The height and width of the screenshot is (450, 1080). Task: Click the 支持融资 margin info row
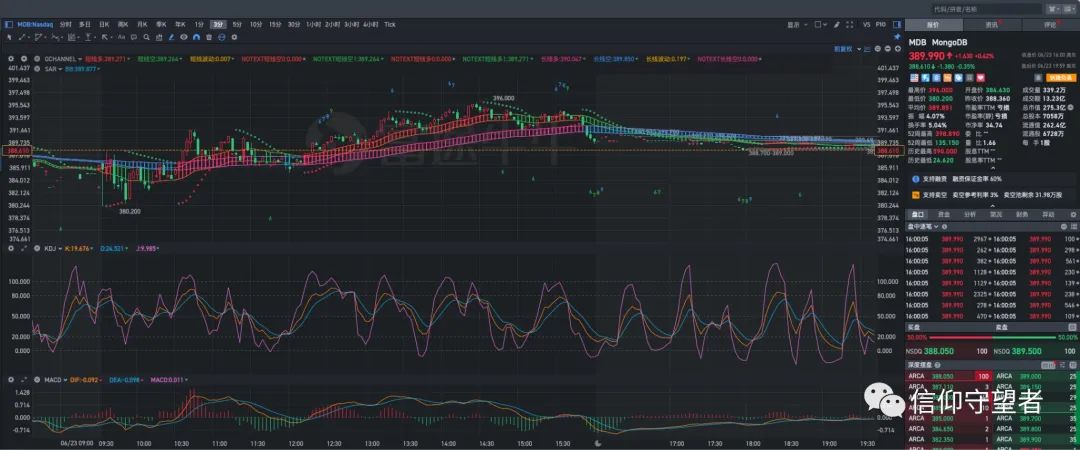[x=992, y=179]
